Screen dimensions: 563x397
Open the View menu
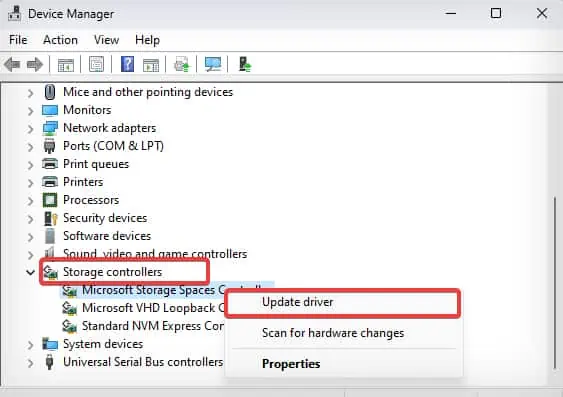pos(106,40)
